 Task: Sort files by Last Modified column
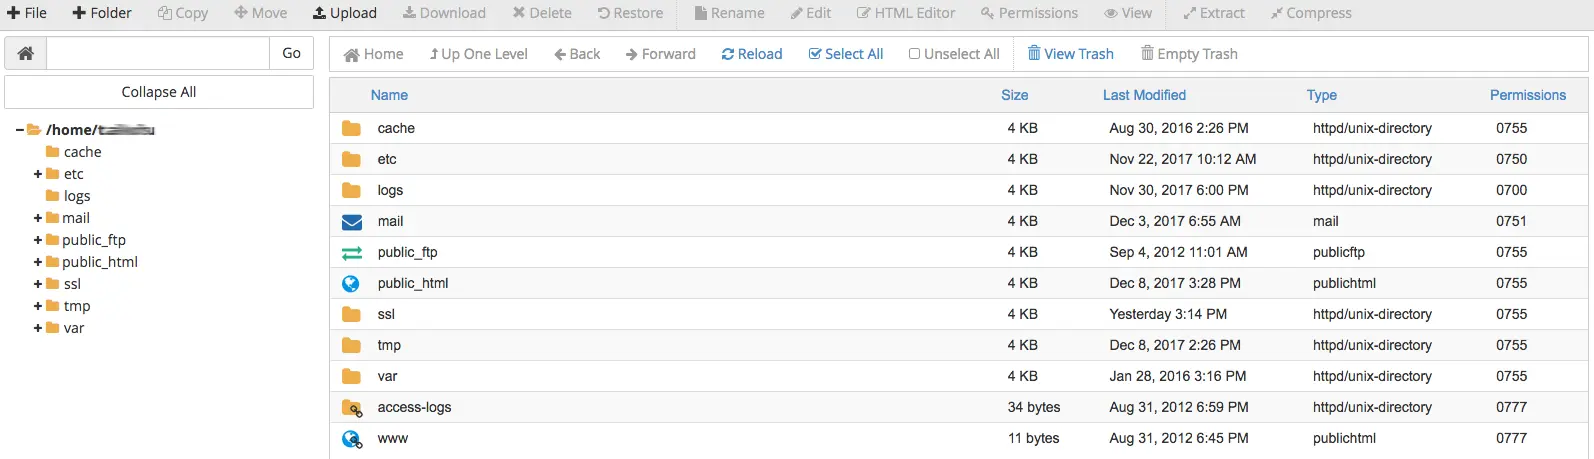(1144, 95)
